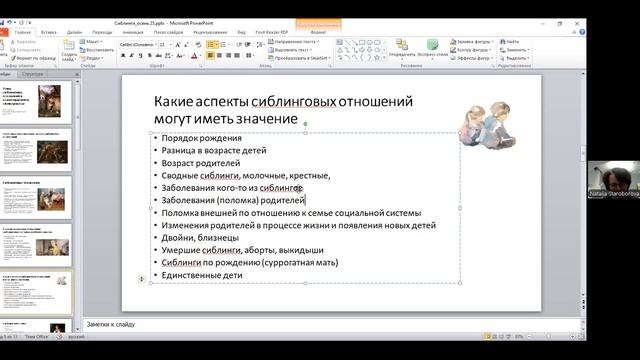
Task: Select first slide thumbnail in panel
Action: [x=36, y=102]
